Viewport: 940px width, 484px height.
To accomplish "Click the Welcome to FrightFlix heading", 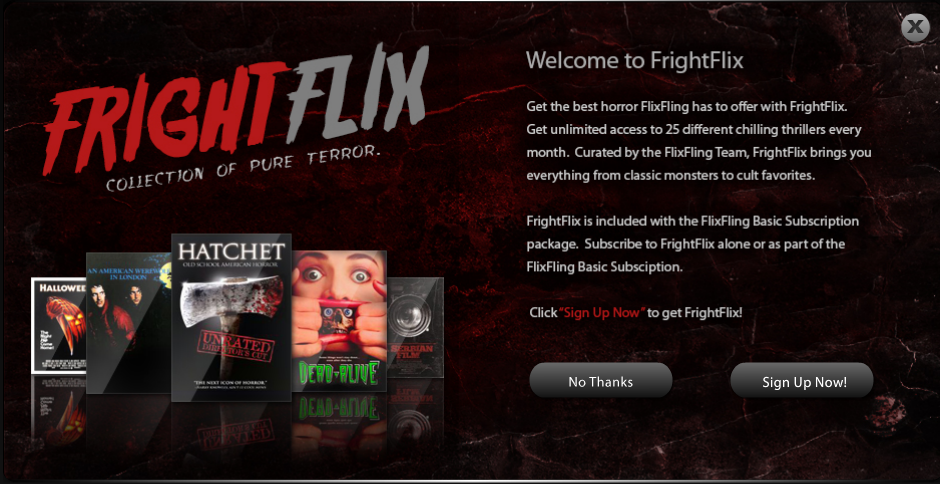I will 635,61.
